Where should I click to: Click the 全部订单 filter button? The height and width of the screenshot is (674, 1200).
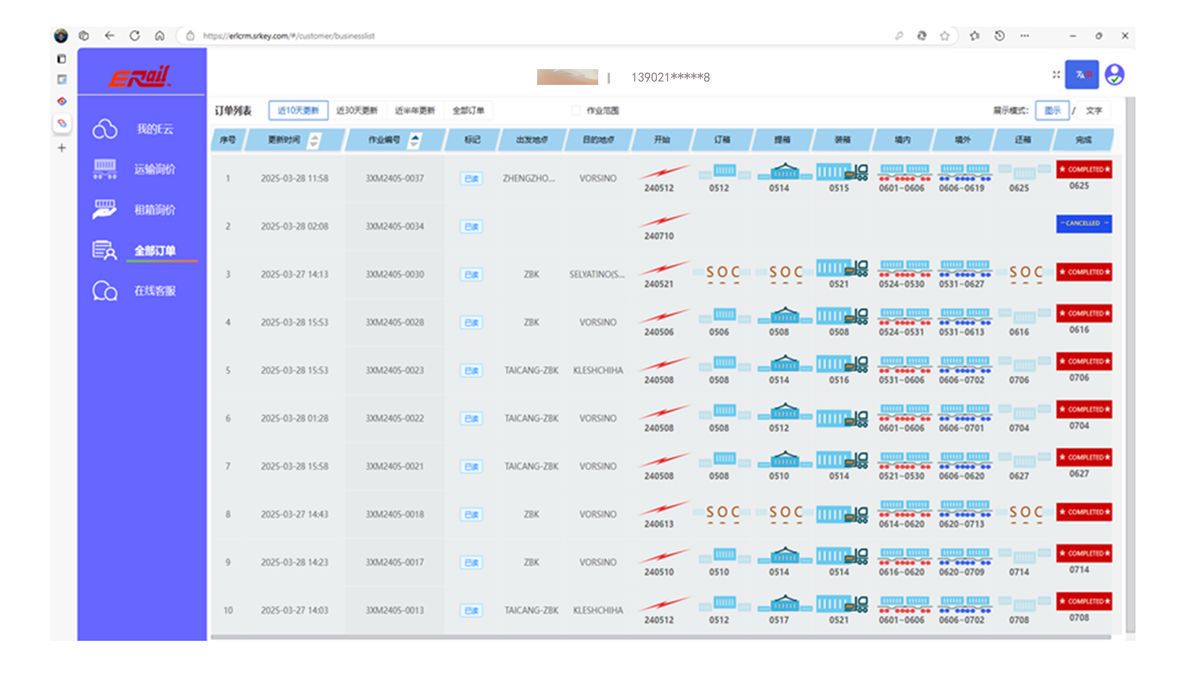[x=468, y=111]
